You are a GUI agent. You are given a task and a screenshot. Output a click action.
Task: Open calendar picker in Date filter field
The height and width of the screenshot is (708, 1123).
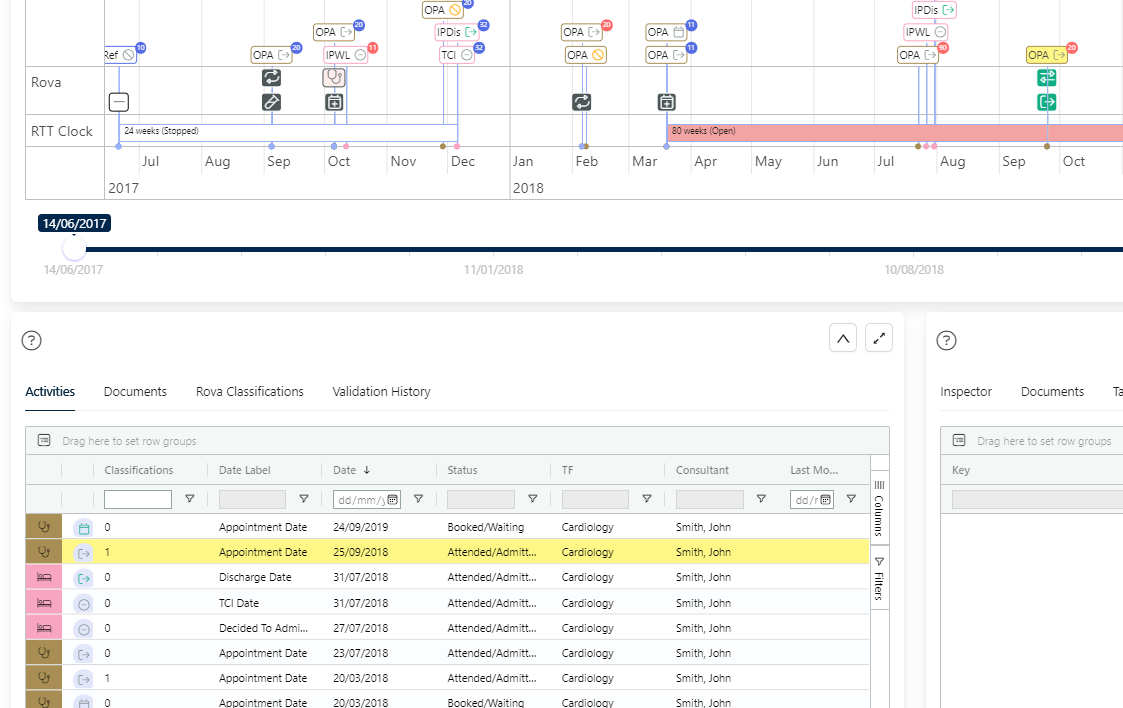(393, 499)
